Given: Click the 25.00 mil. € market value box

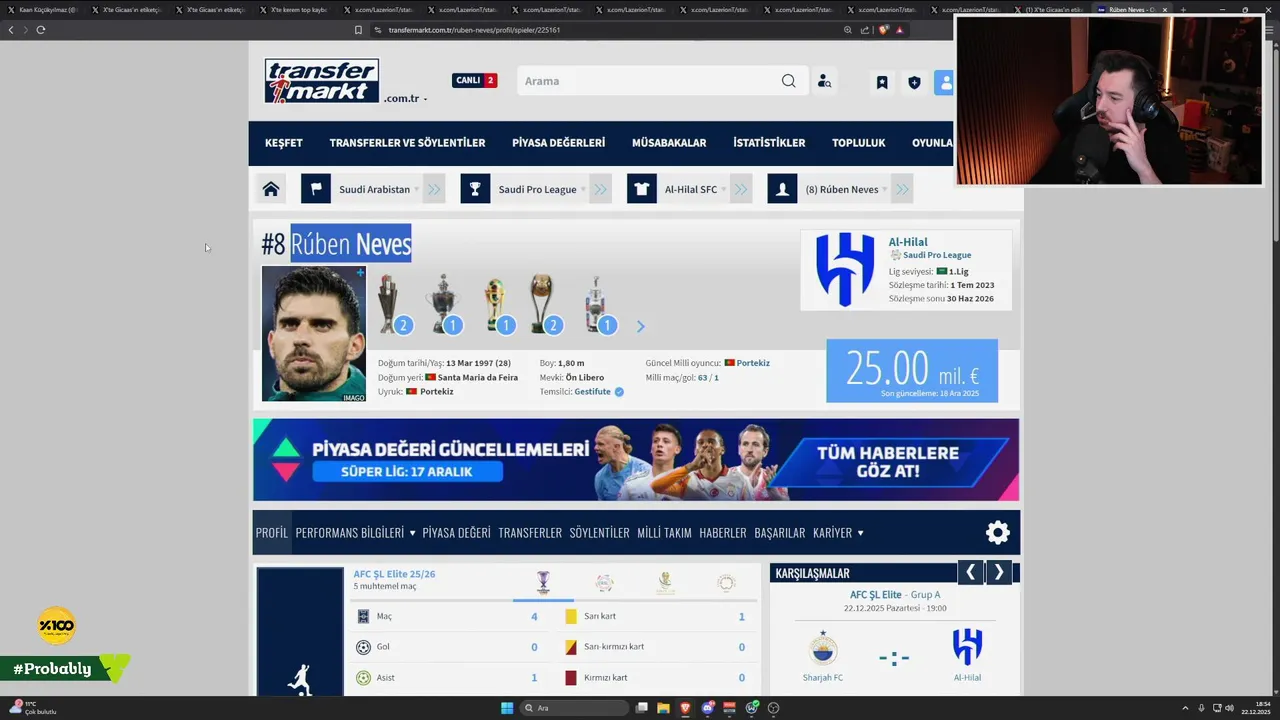Looking at the screenshot, I should click(x=912, y=371).
